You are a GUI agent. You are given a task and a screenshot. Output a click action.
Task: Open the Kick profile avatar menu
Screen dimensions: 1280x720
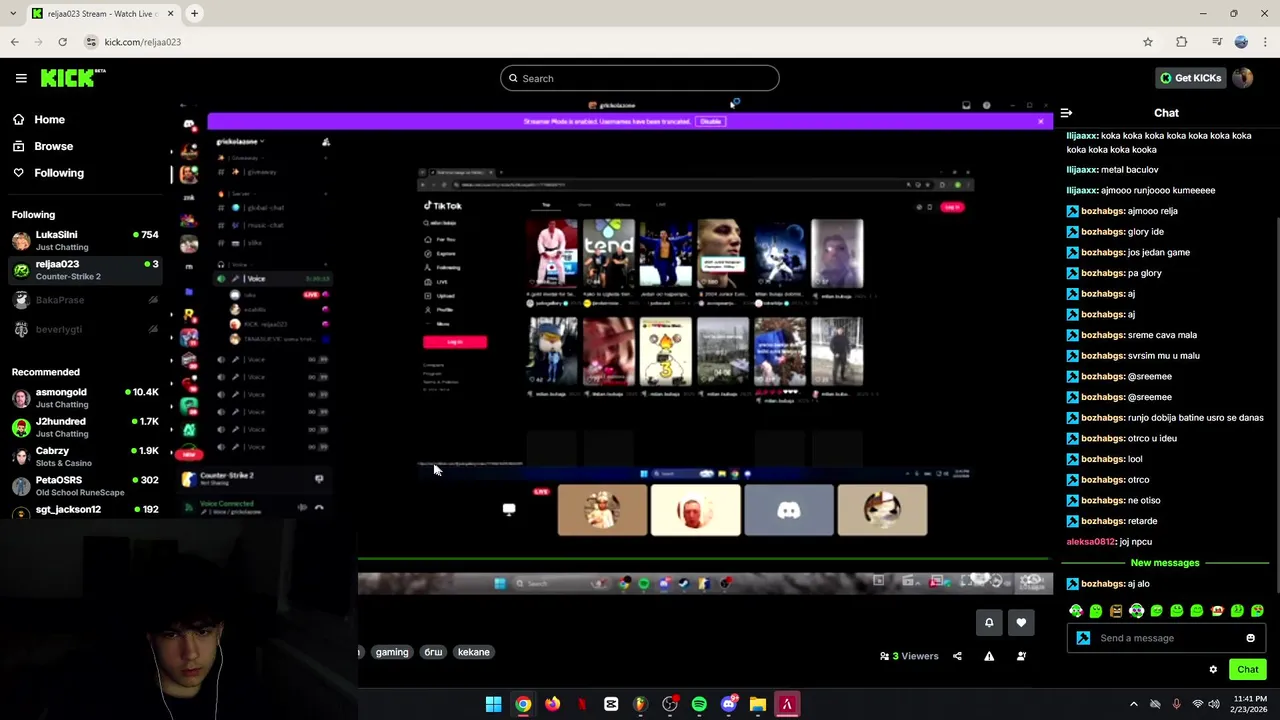pyautogui.click(x=1243, y=78)
